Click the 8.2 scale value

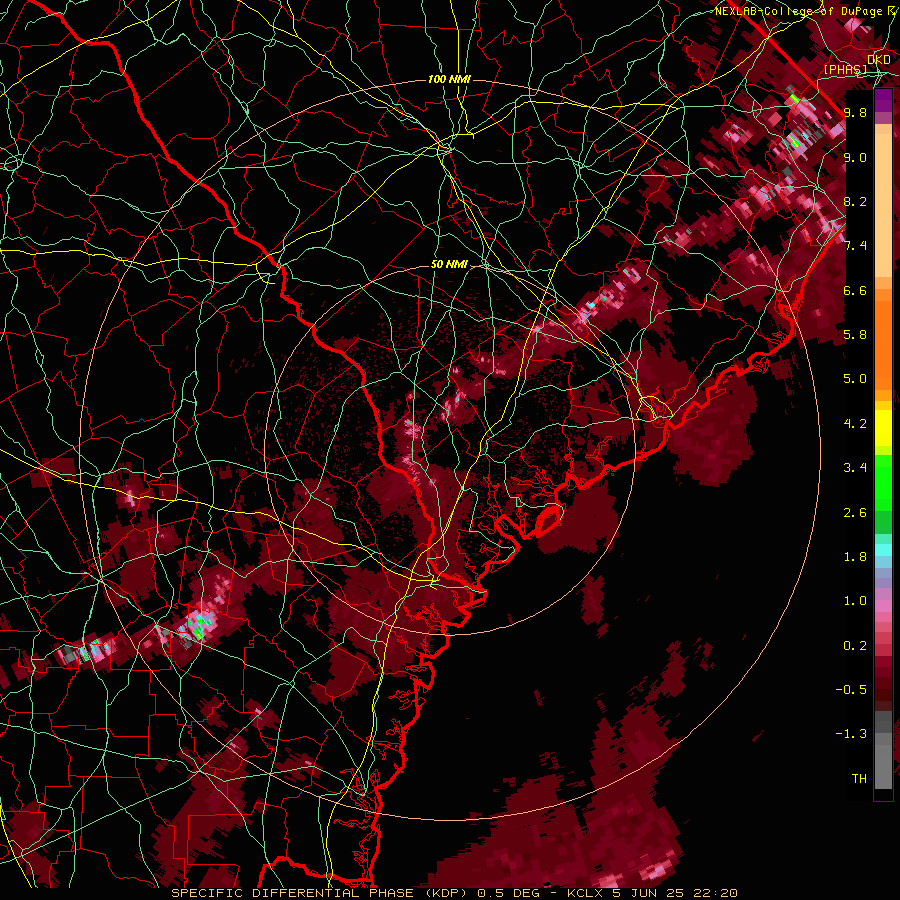855,201
